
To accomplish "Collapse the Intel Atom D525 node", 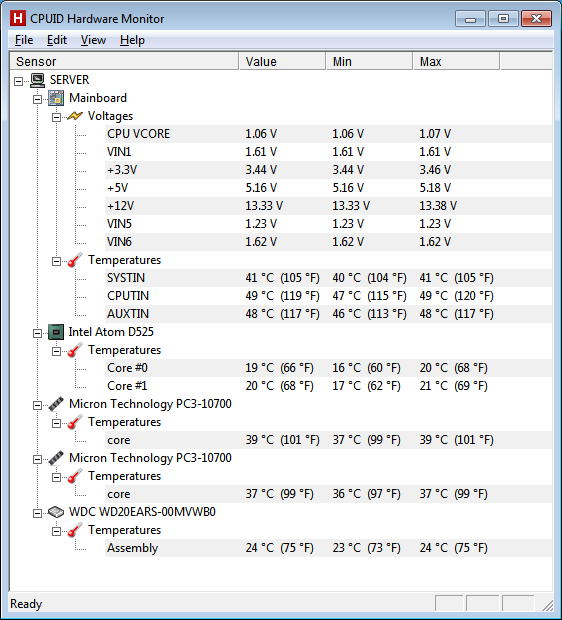I will 37,333.
